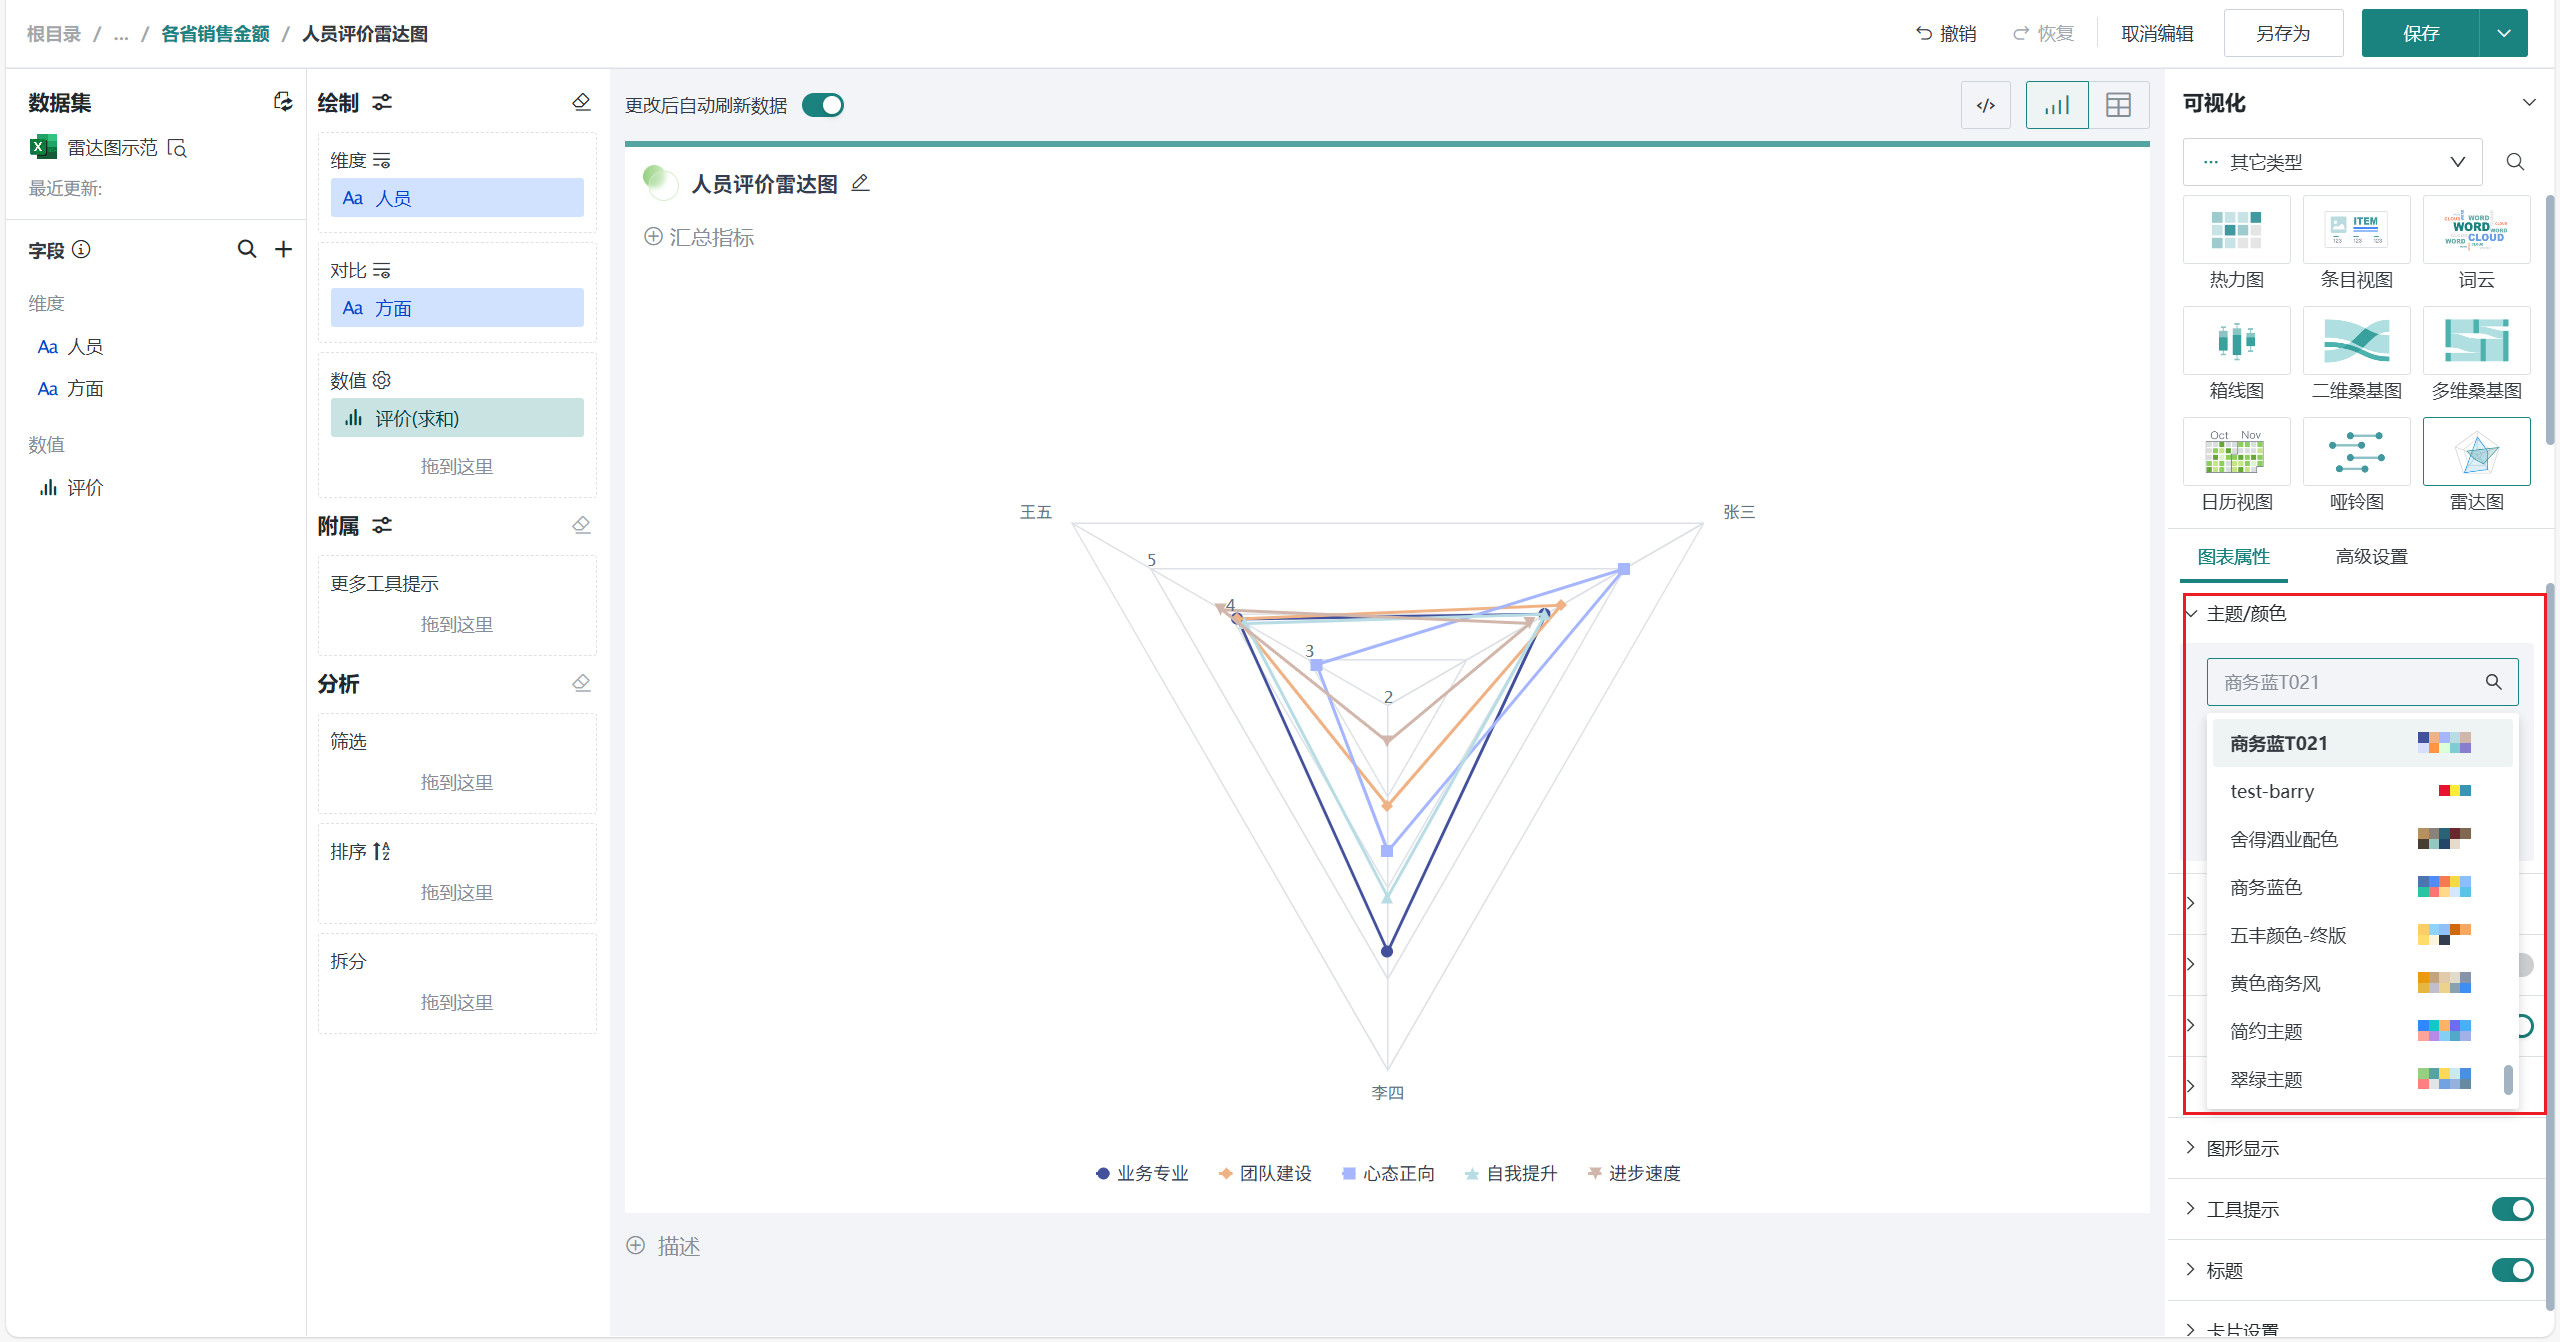The width and height of the screenshot is (2560, 1342).
Task: Open the save button dropdown arrow
Action: click(2504, 33)
